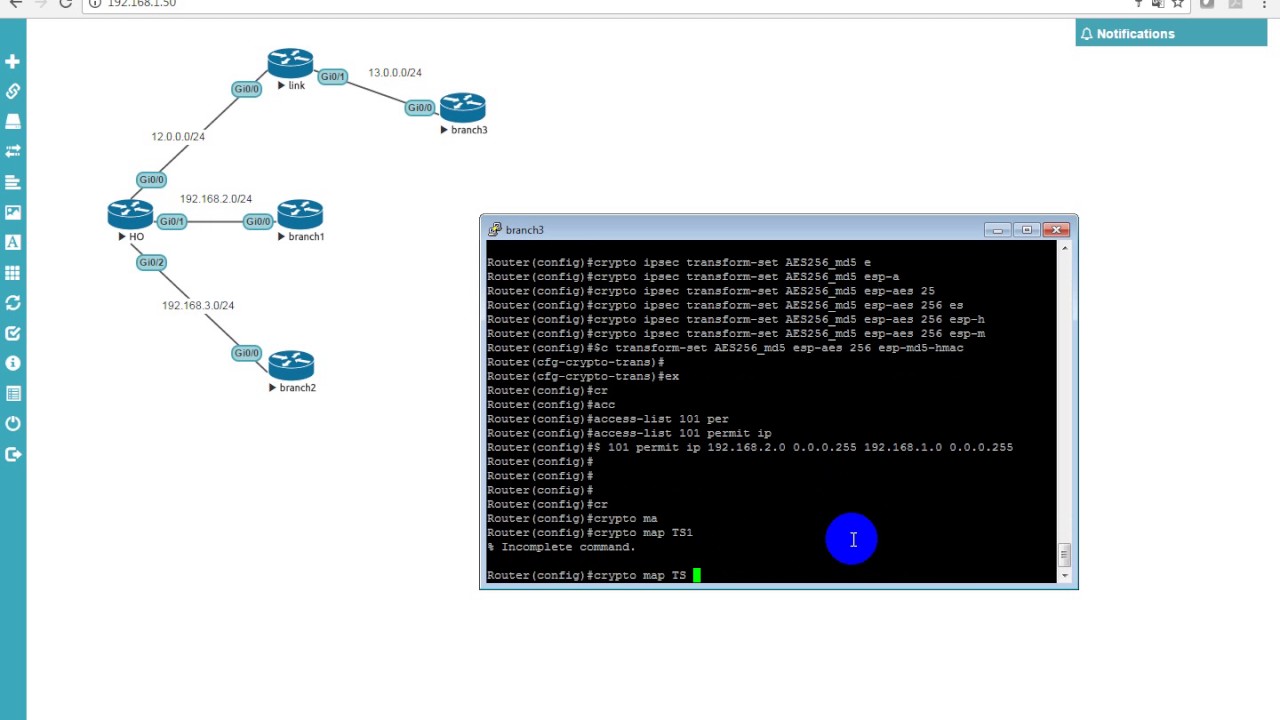This screenshot has height=720, width=1280.
Task: Click the letter A text icon in sidebar
Action: (13, 242)
